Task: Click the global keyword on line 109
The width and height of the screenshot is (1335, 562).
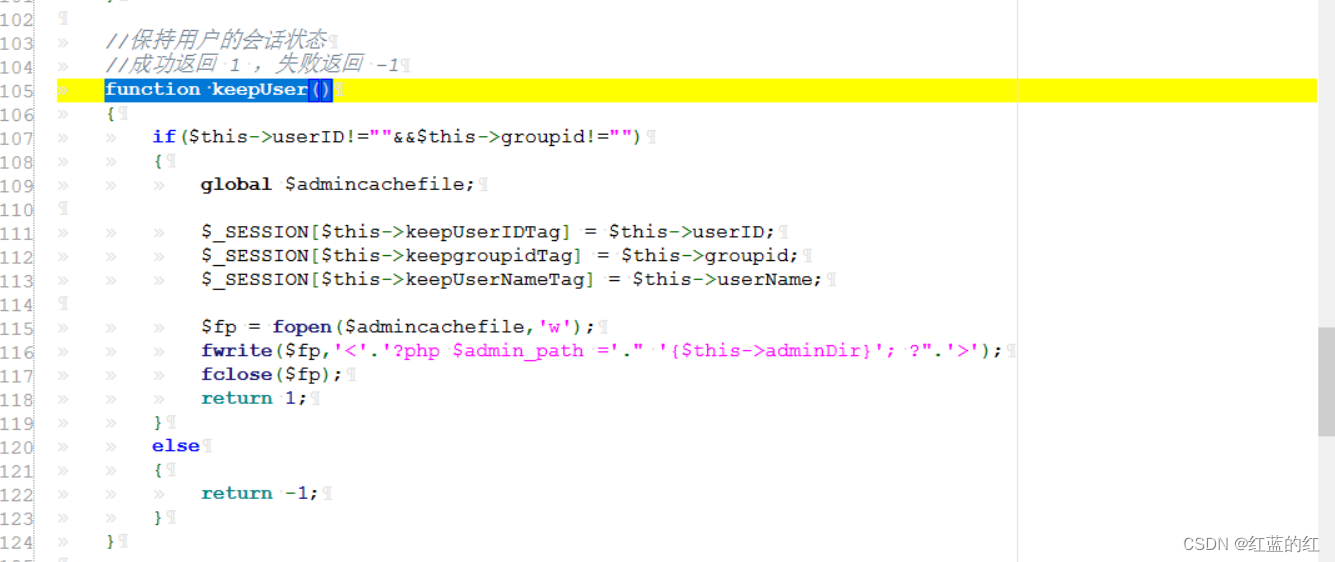Action: [236, 184]
